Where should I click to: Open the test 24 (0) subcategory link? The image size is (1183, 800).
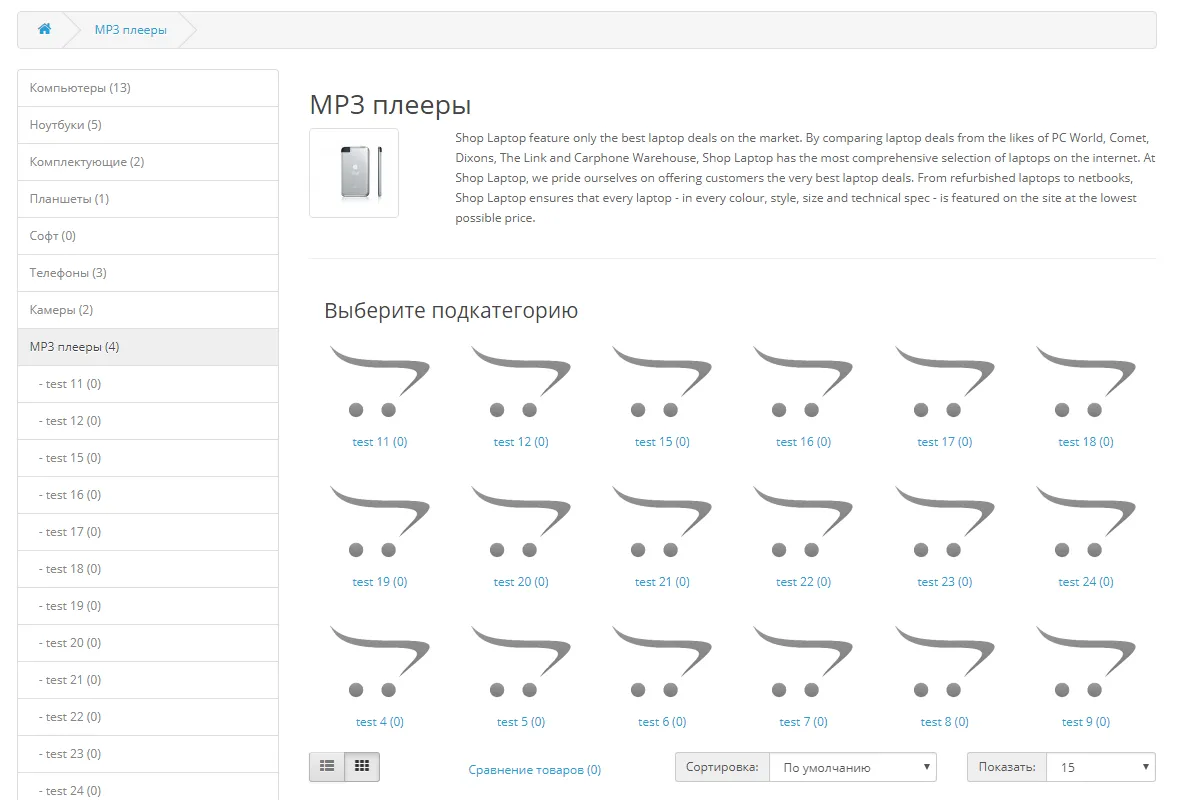coord(1086,581)
